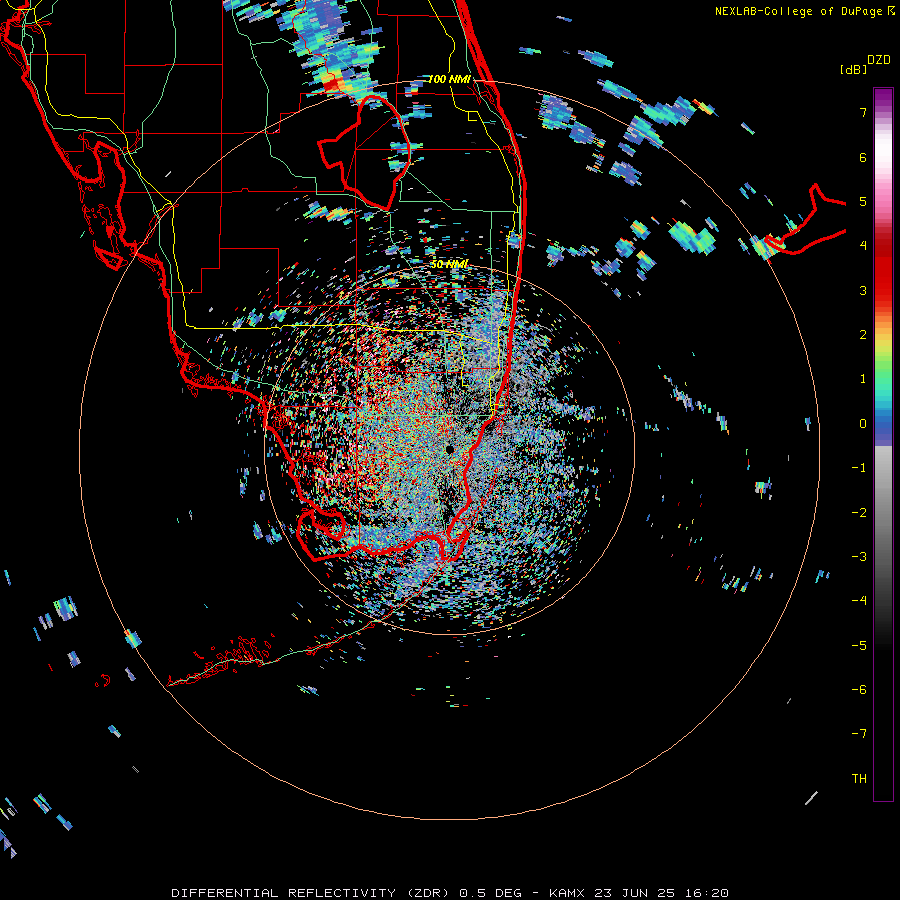Viewport: 900px width, 900px height.
Task: Click the 100 NMI range ring label
Action: tap(449, 79)
